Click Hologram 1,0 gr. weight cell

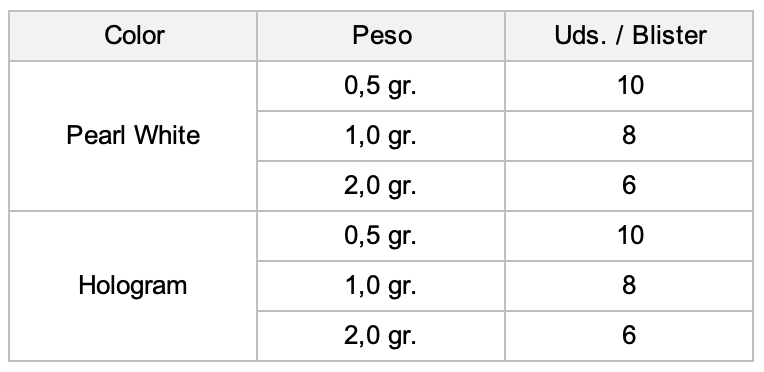(381, 286)
